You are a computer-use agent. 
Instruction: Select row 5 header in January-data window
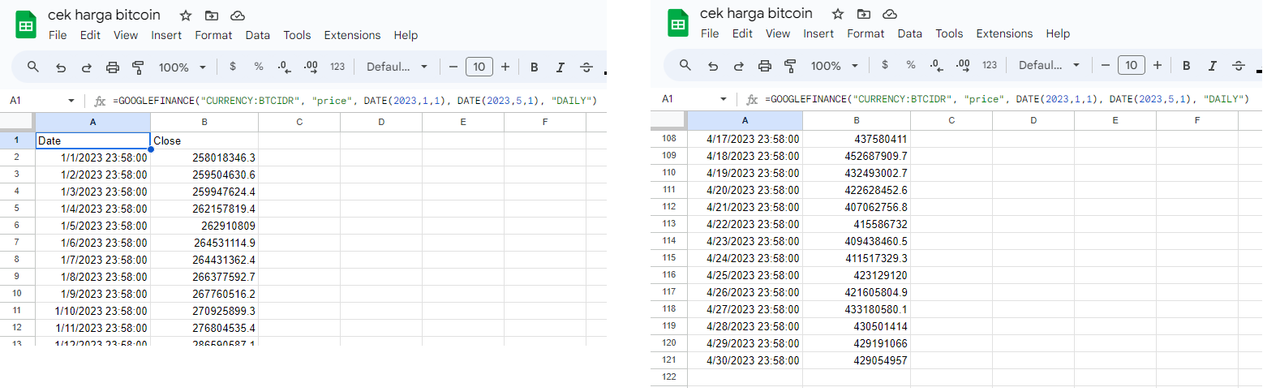pyautogui.click(x=17, y=208)
